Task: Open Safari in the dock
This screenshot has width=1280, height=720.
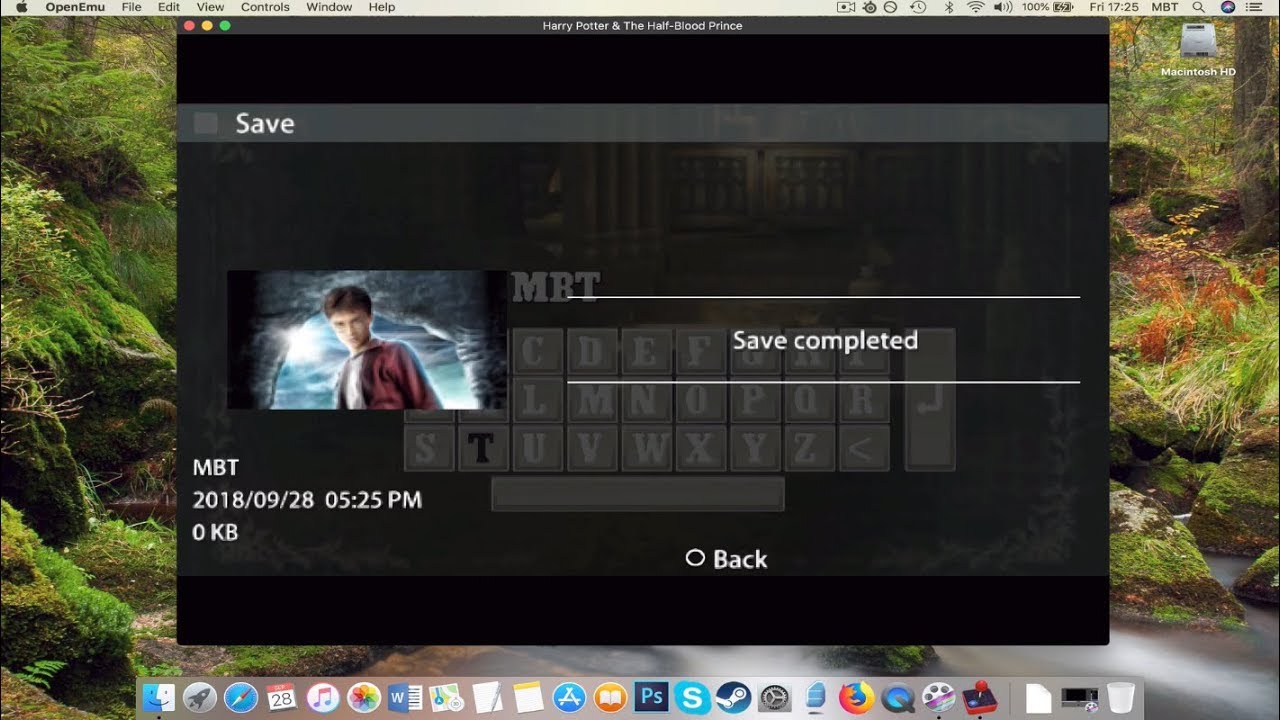Action: (241, 697)
